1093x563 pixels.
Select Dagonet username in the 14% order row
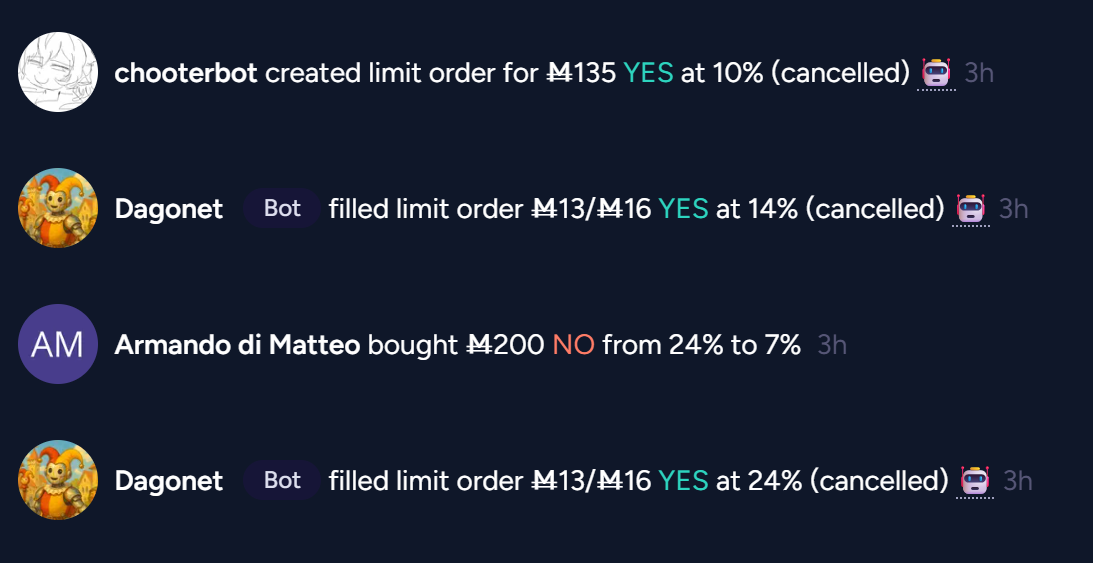coord(169,209)
